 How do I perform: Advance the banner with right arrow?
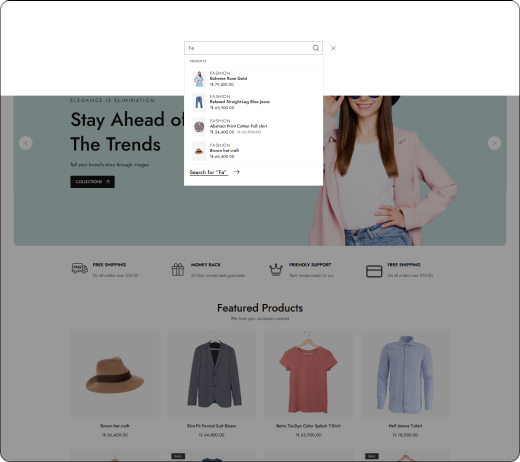494,143
